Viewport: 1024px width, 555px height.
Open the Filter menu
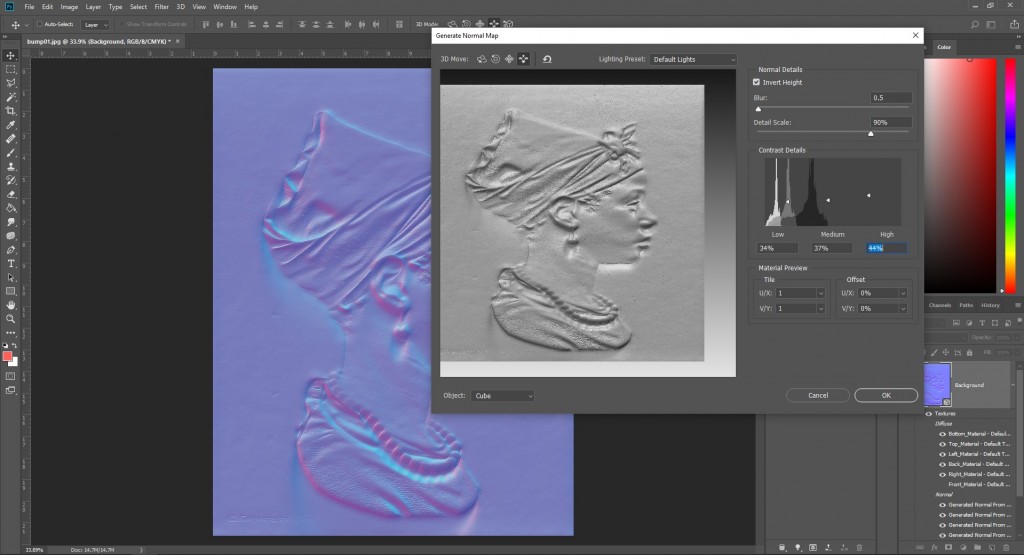(161, 7)
